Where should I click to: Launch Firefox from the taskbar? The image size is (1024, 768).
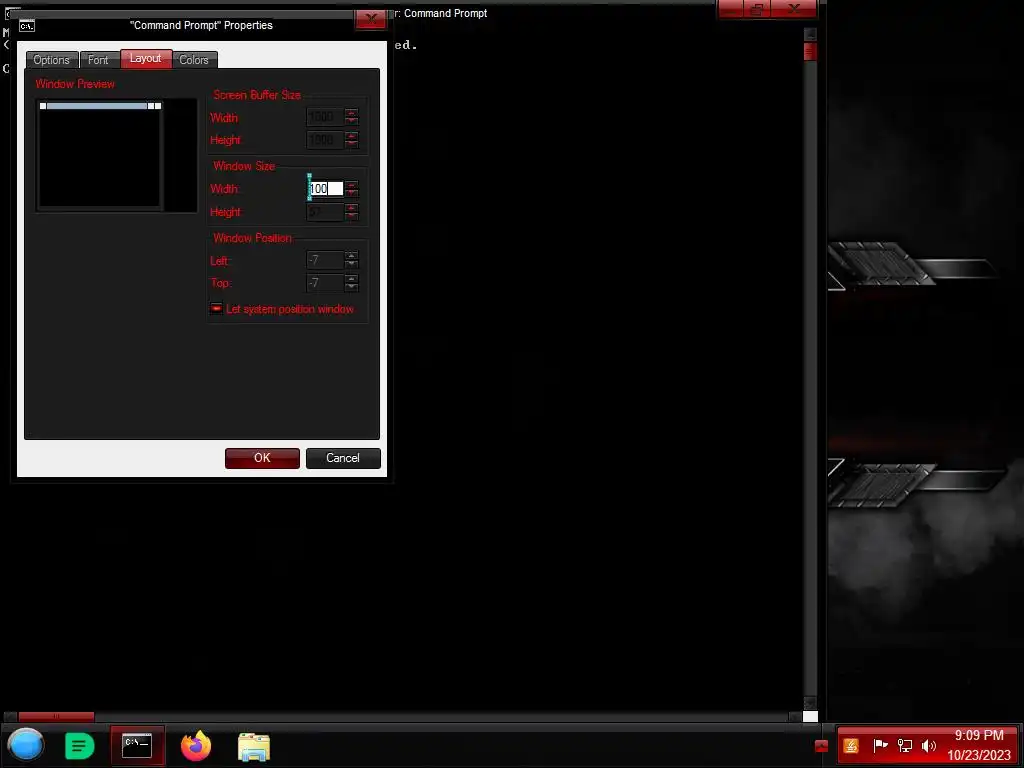(196, 746)
